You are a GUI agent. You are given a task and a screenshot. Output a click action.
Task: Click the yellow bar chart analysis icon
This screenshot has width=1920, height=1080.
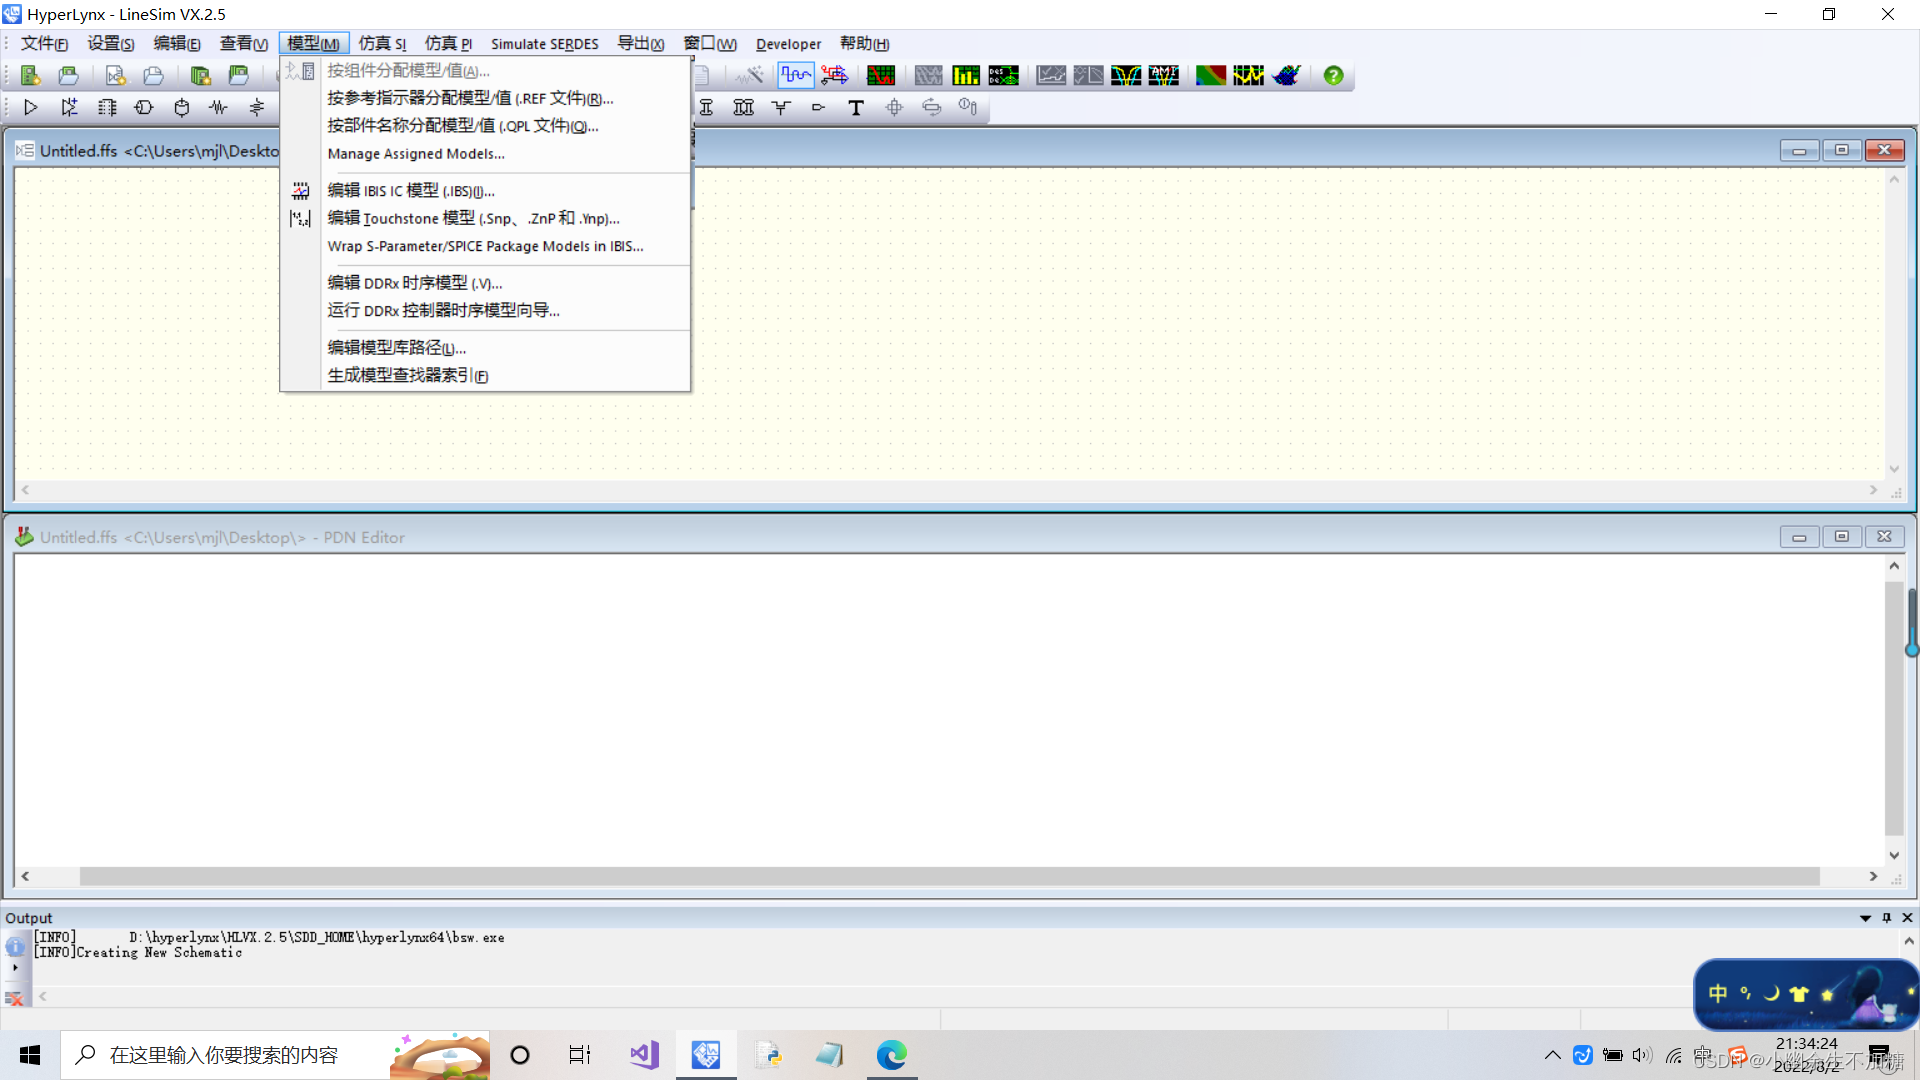[x=965, y=75]
